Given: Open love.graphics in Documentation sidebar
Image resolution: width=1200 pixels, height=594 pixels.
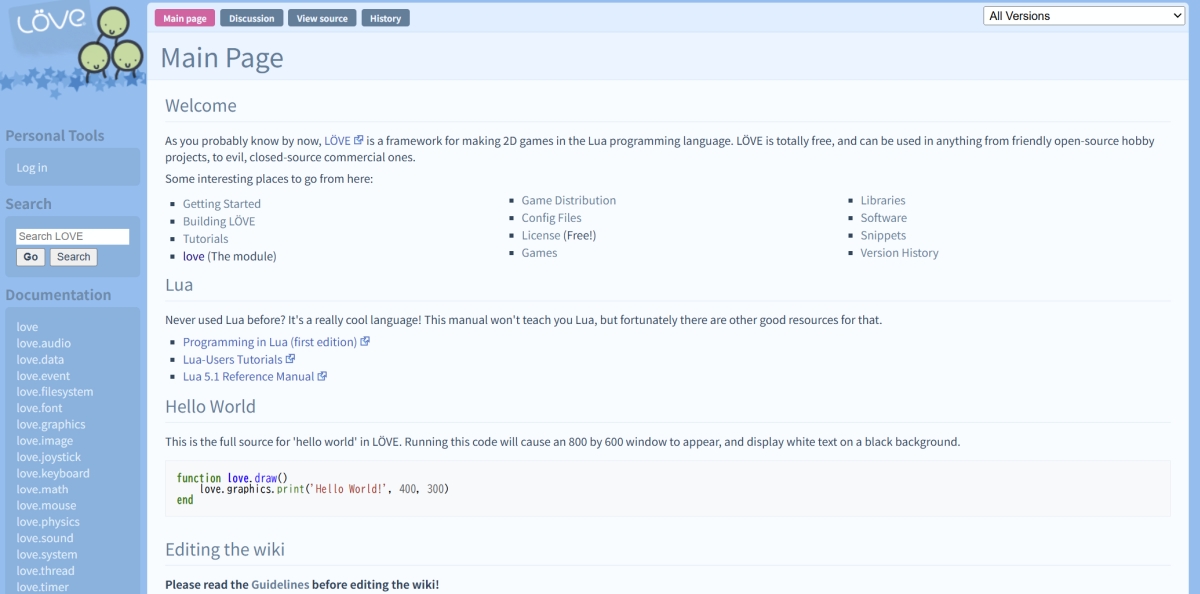Looking at the screenshot, I should point(51,424).
